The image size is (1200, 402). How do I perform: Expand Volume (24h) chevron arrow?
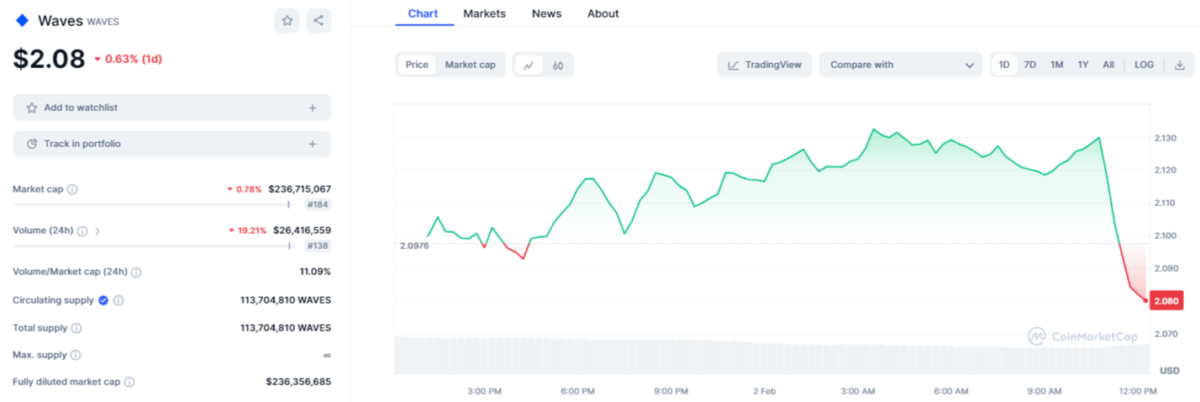pos(97,231)
